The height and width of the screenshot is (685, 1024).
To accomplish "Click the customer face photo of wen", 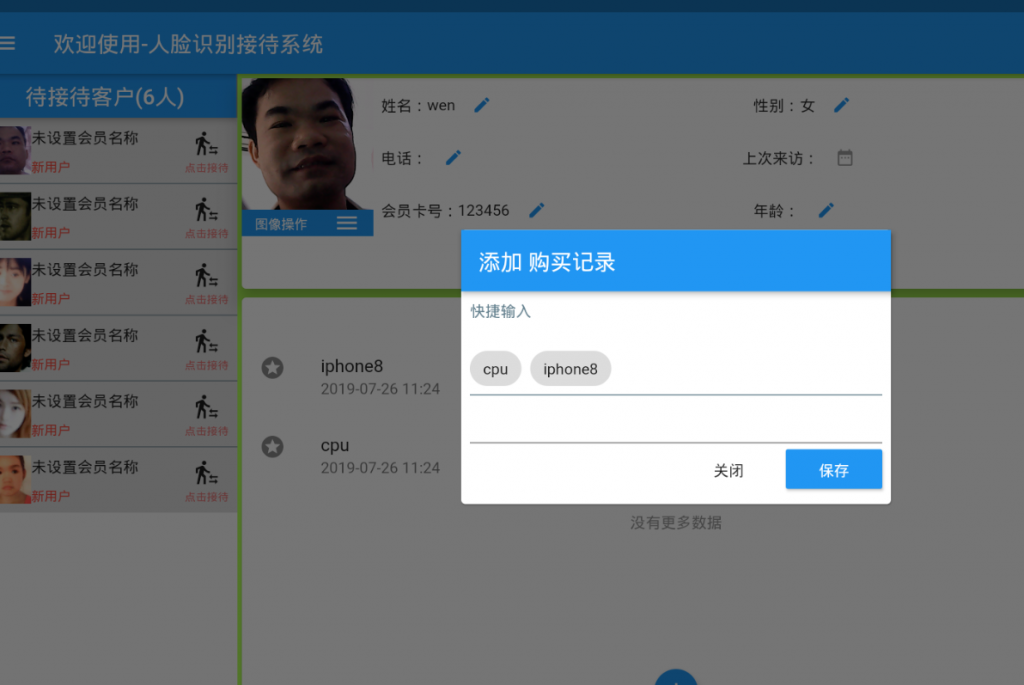I will pyautogui.click(x=298, y=140).
